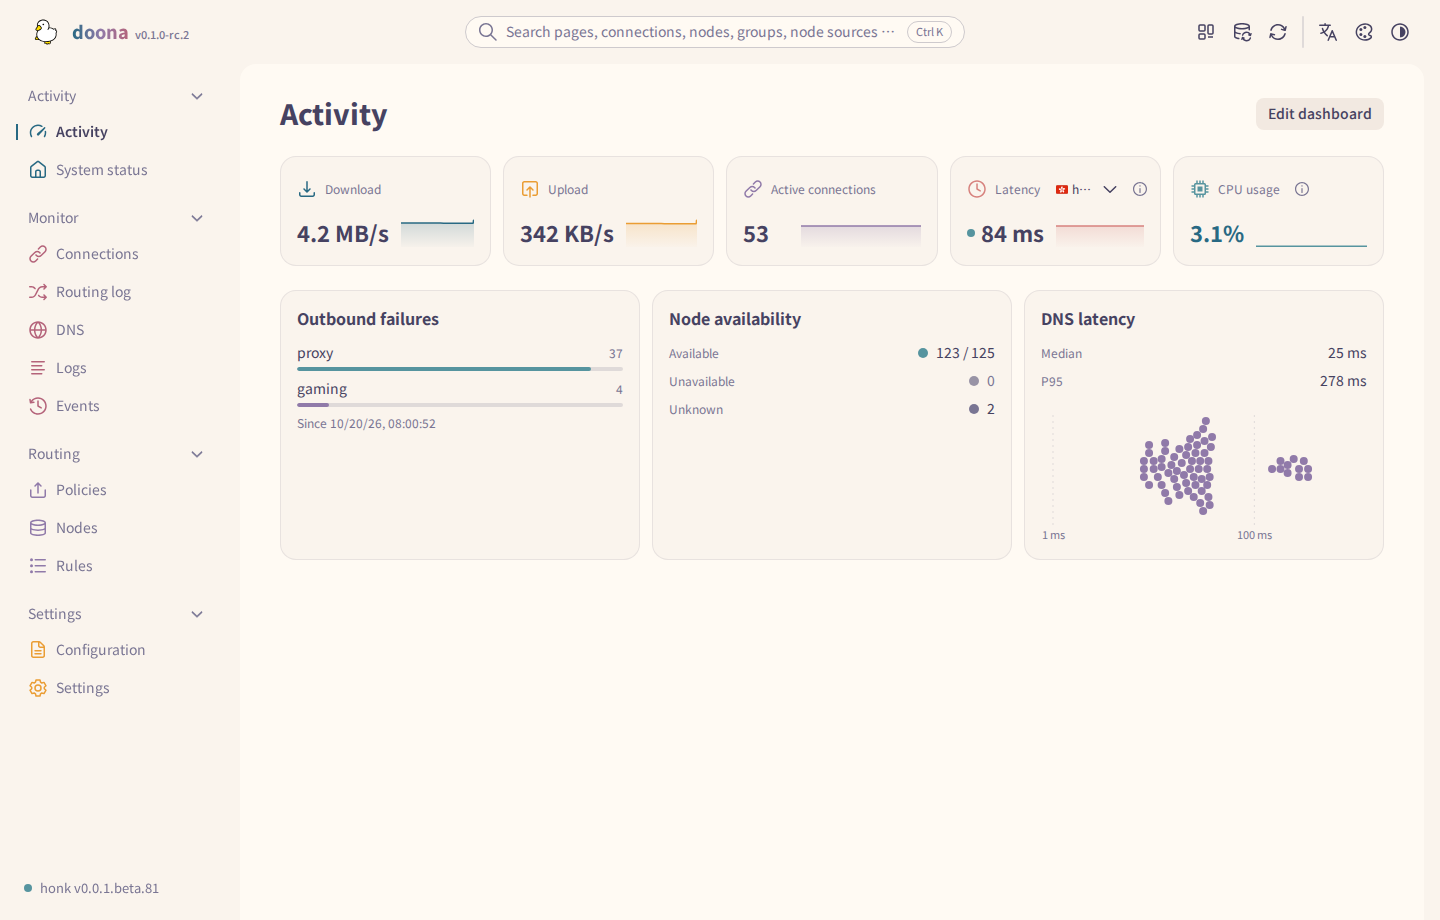The height and width of the screenshot is (920, 1440).
Task: Click the info icon in the Latency card
Action: (1140, 189)
